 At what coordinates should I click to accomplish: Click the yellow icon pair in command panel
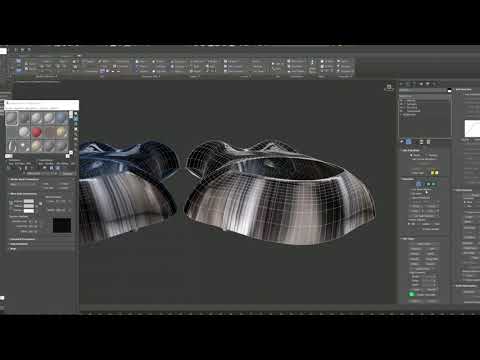tap(434, 173)
